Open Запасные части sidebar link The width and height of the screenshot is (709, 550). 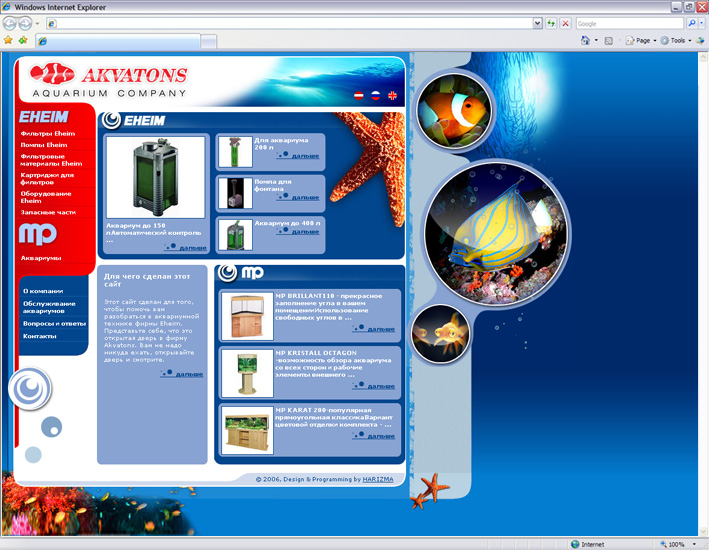[x=48, y=212]
